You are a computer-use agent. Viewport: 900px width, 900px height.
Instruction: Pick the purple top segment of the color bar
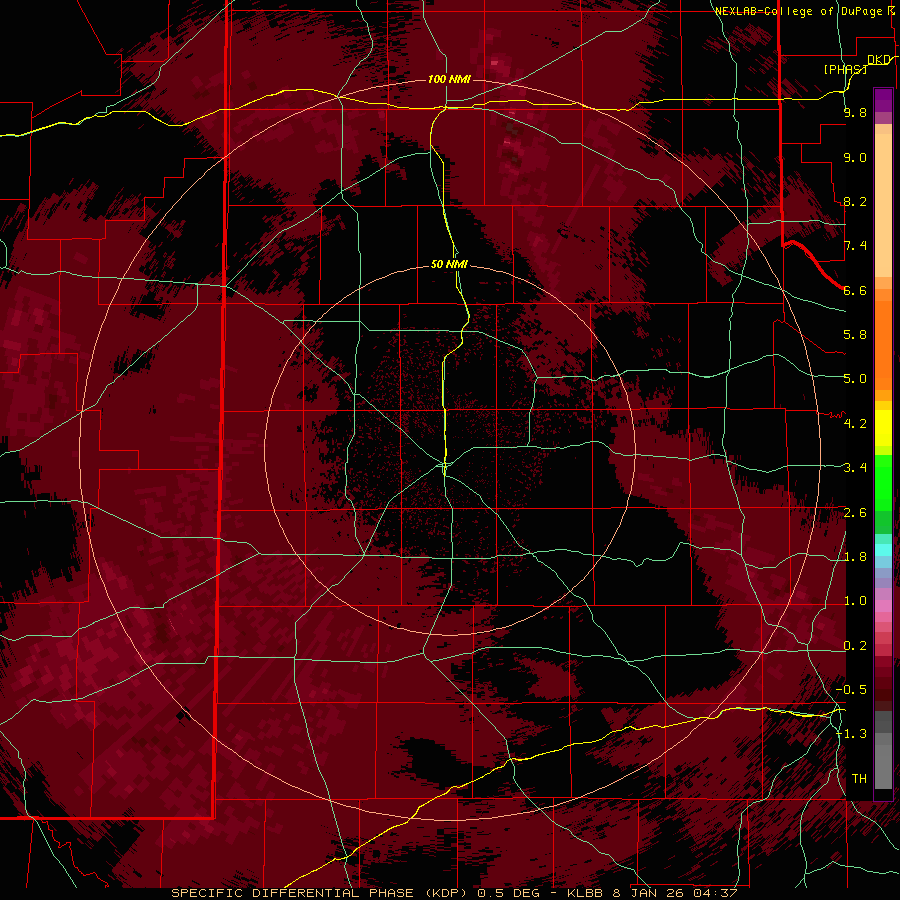883,100
